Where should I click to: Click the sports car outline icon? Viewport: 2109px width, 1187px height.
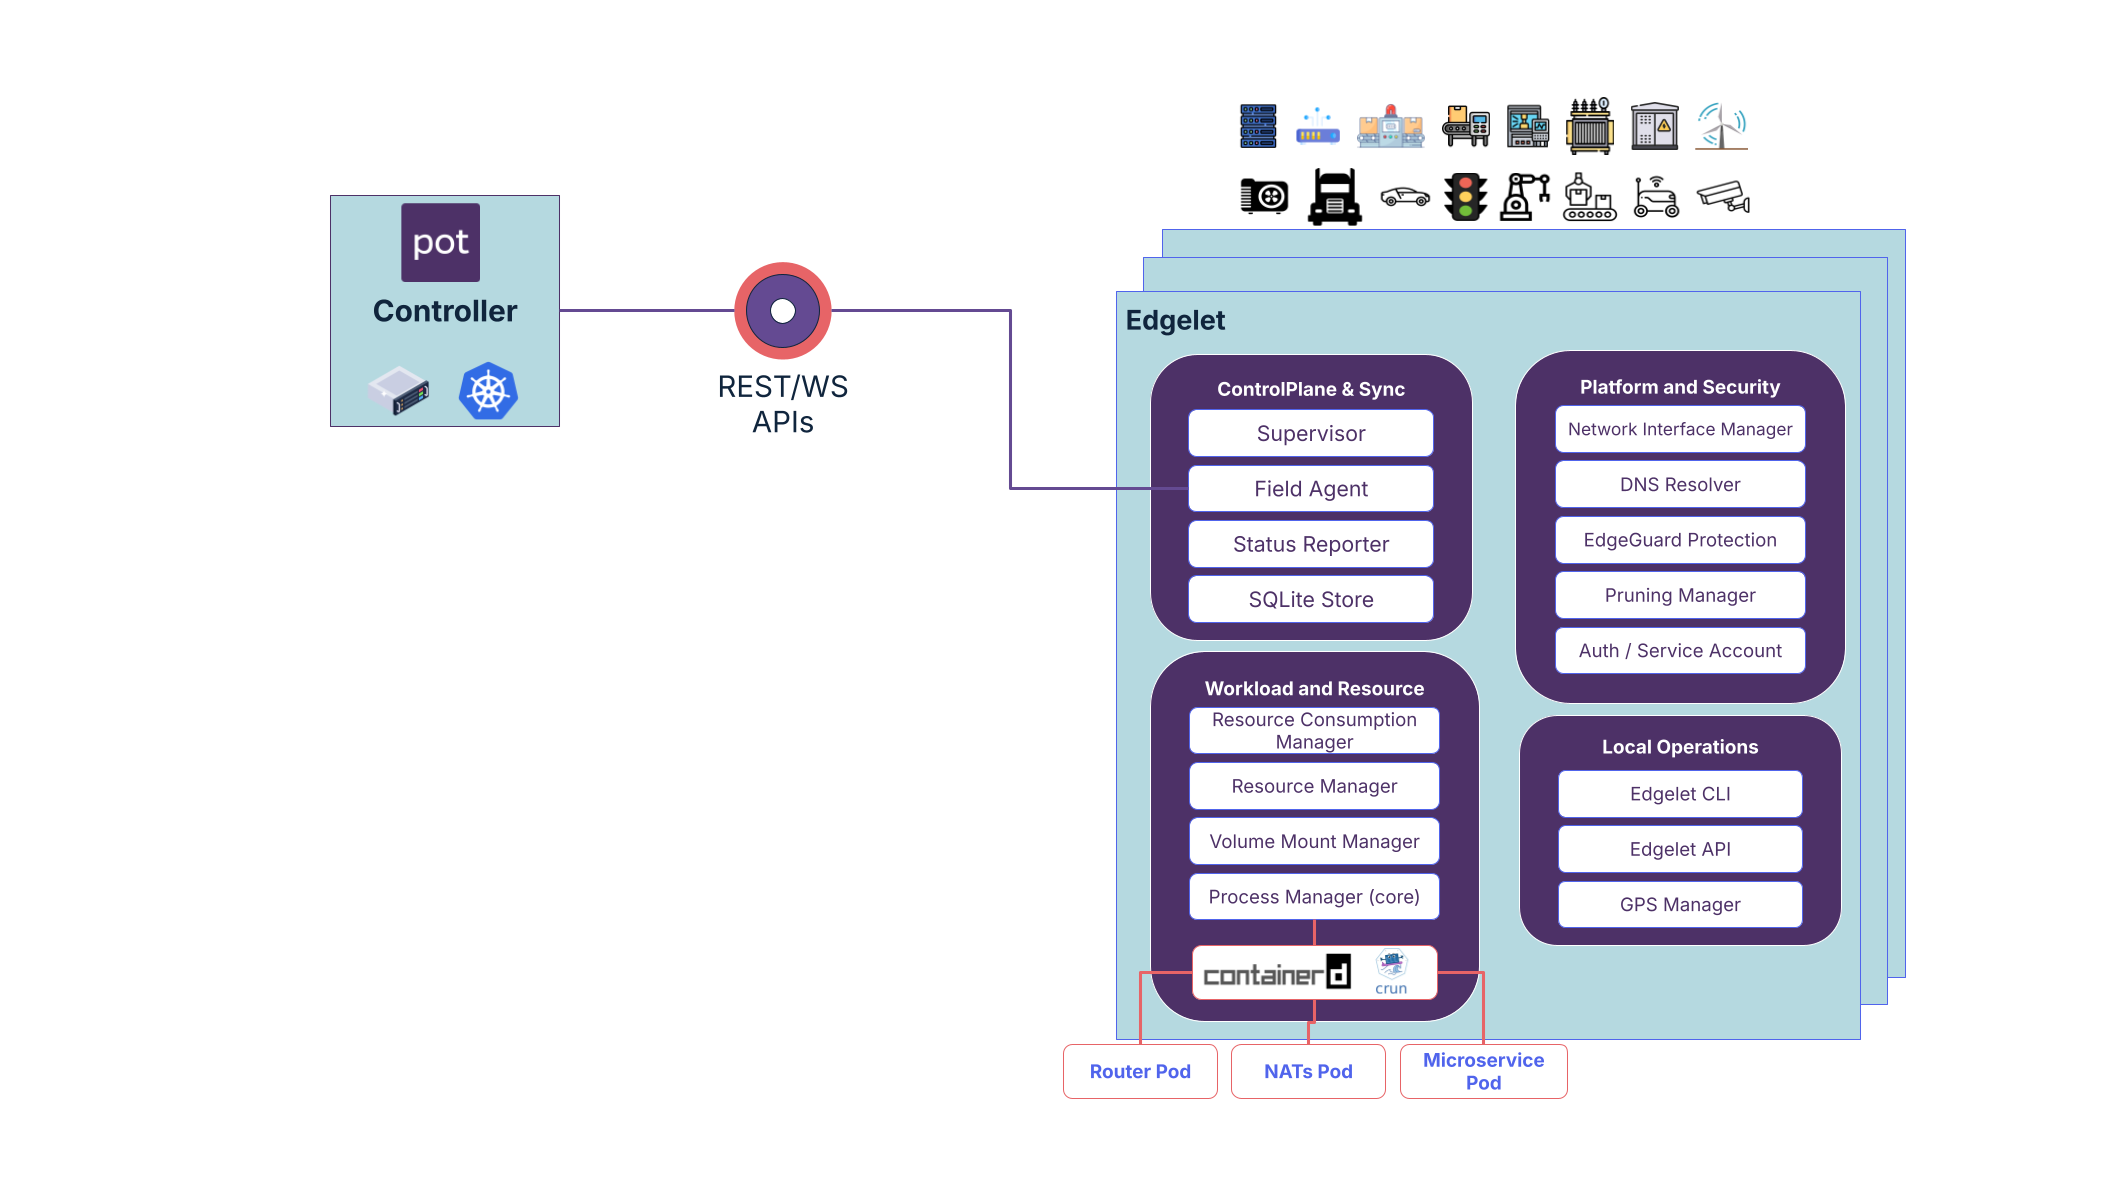tap(1405, 196)
